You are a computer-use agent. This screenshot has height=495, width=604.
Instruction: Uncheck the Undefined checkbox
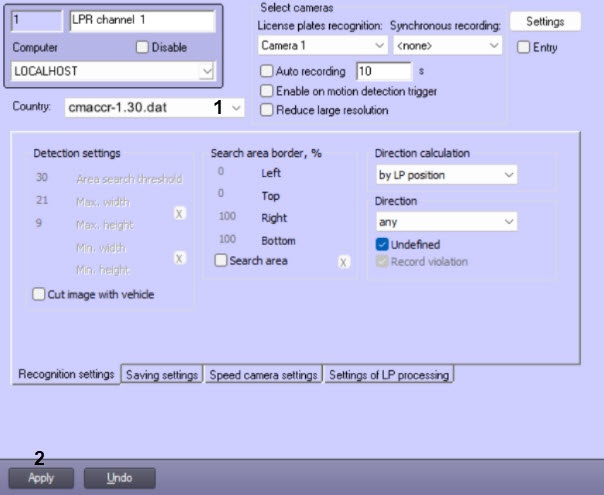382,244
